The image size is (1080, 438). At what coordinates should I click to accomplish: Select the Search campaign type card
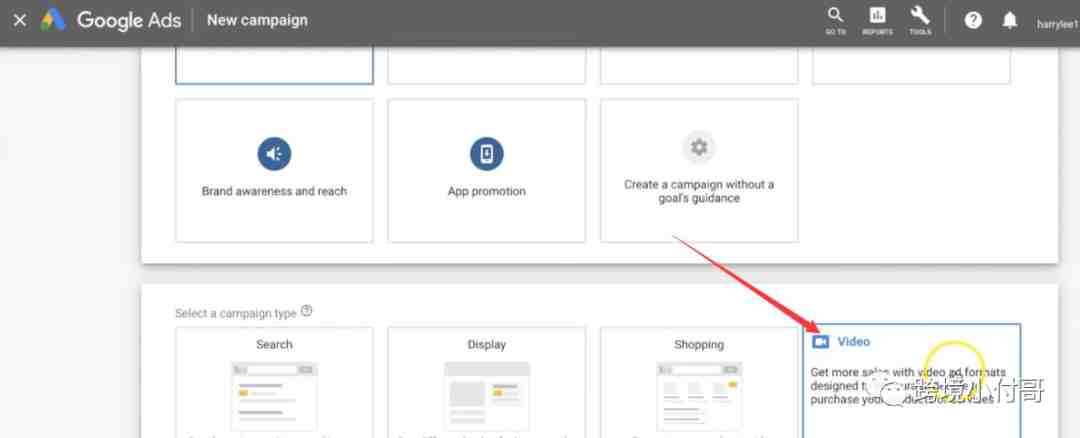coord(274,382)
